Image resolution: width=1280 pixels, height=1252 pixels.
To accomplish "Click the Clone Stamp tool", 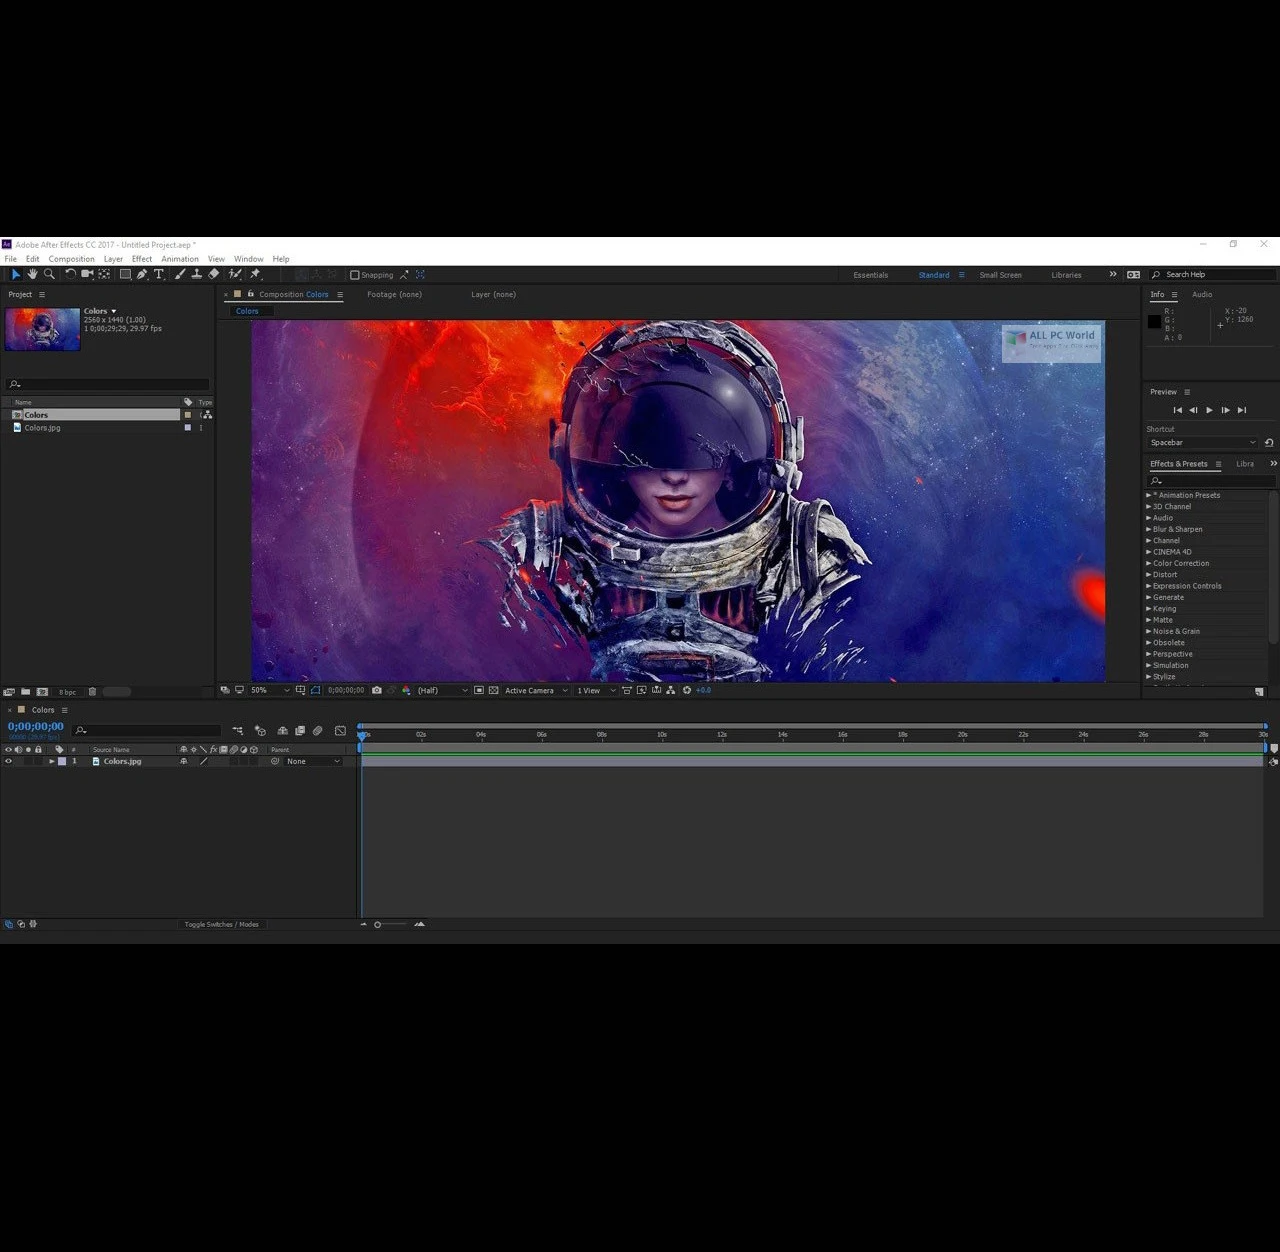I will (197, 274).
